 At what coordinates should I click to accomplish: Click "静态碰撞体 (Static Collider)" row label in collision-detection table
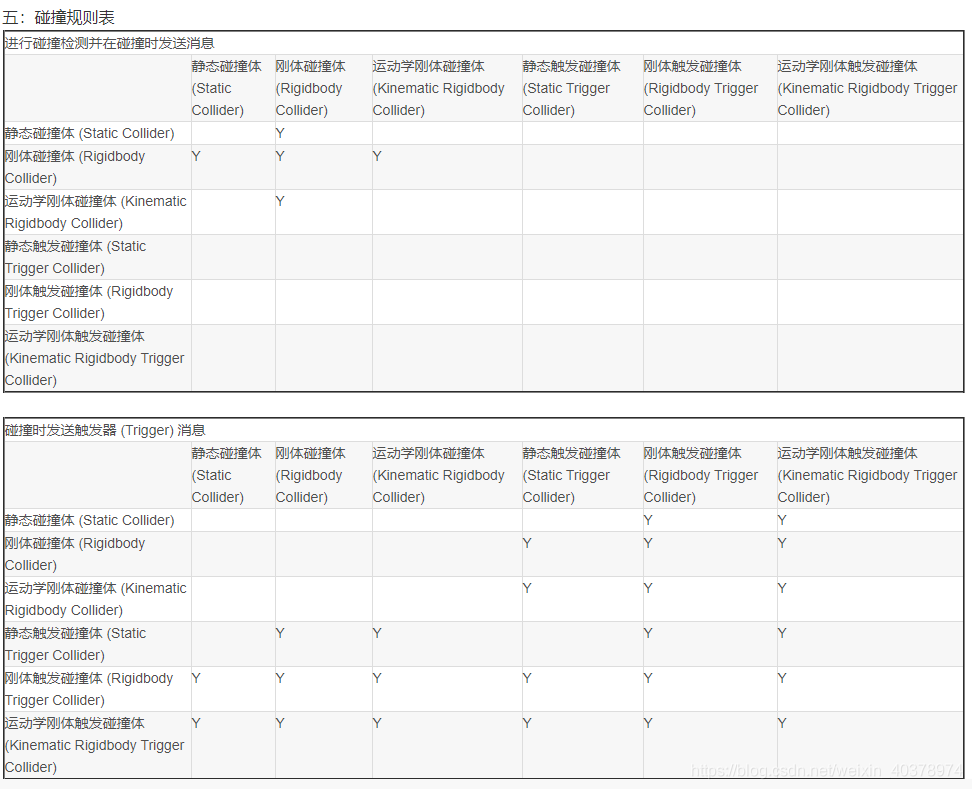click(89, 133)
